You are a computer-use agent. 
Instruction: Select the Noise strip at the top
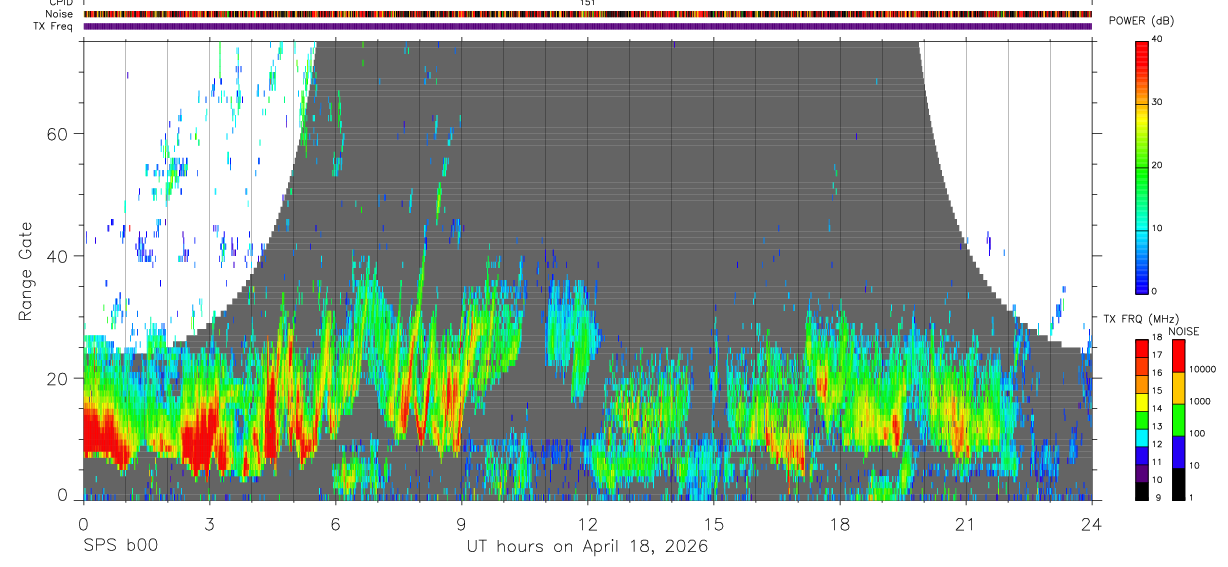[588, 14]
